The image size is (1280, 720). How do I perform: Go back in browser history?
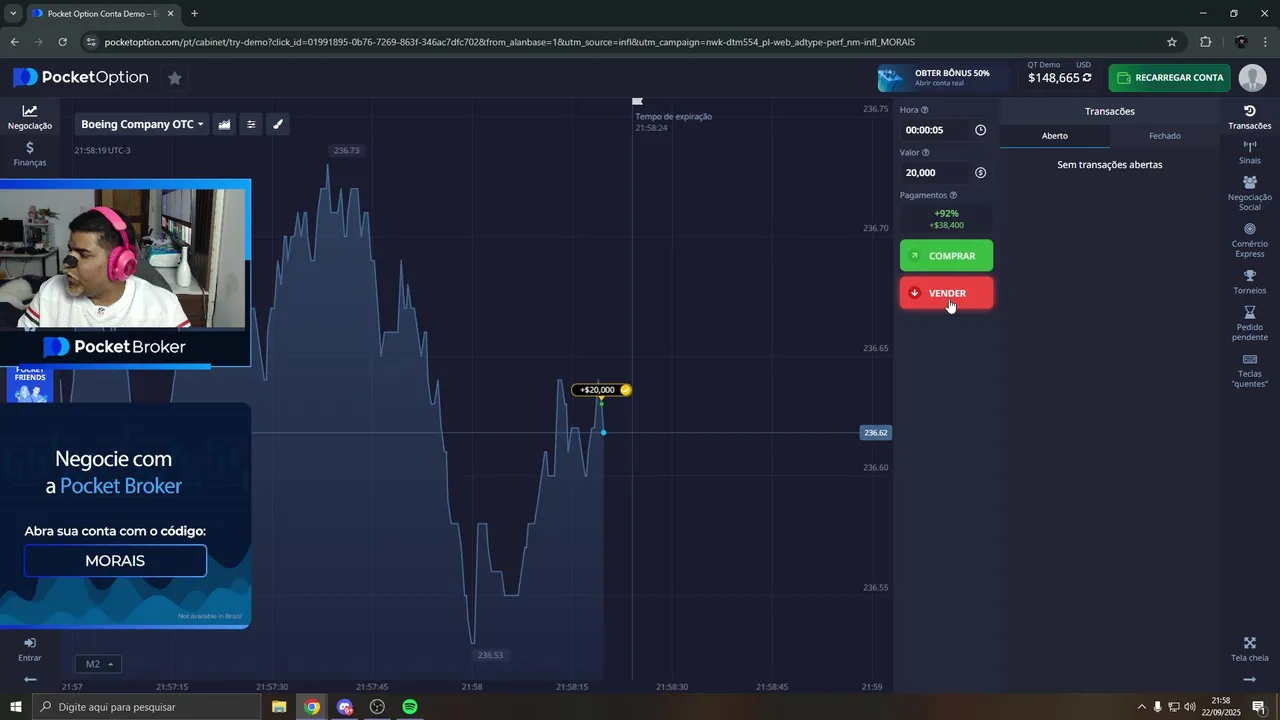click(14, 42)
